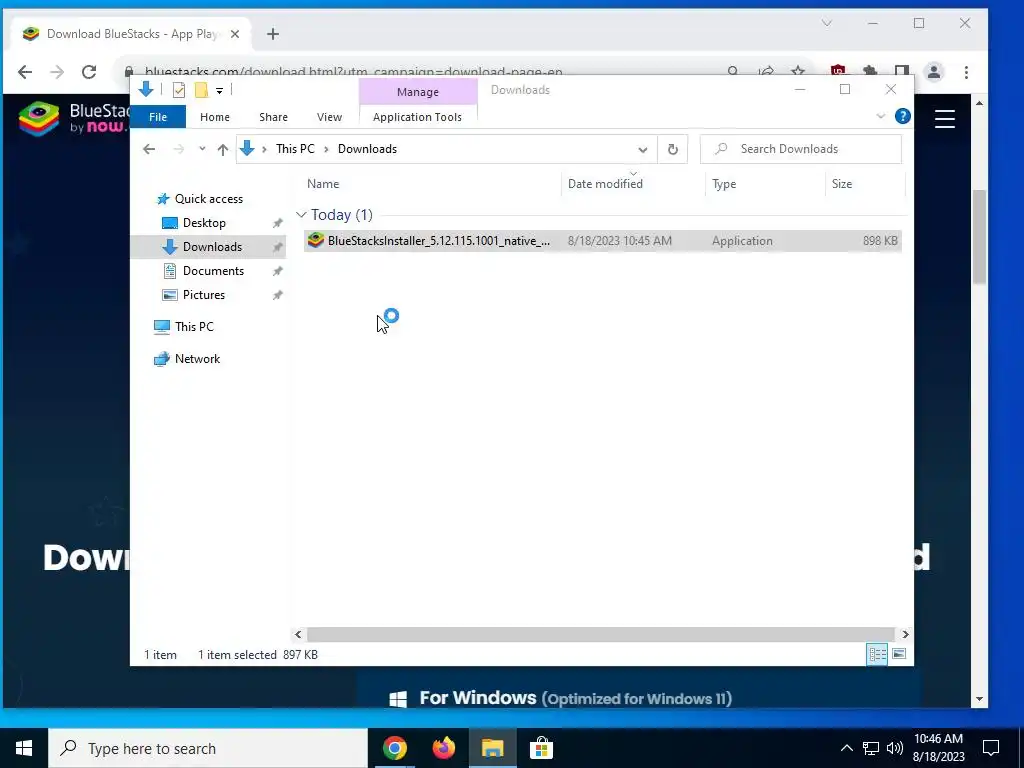Screen dimensions: 1024x768
Task: Click Downloads in the address breadcrumb
Action: (367, 149)
